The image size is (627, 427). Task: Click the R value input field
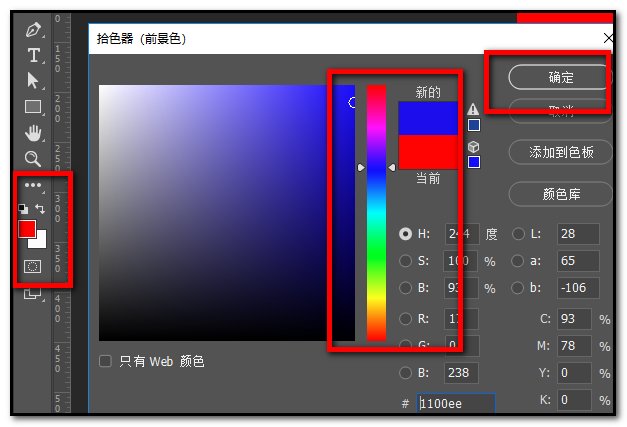[461, 319]
